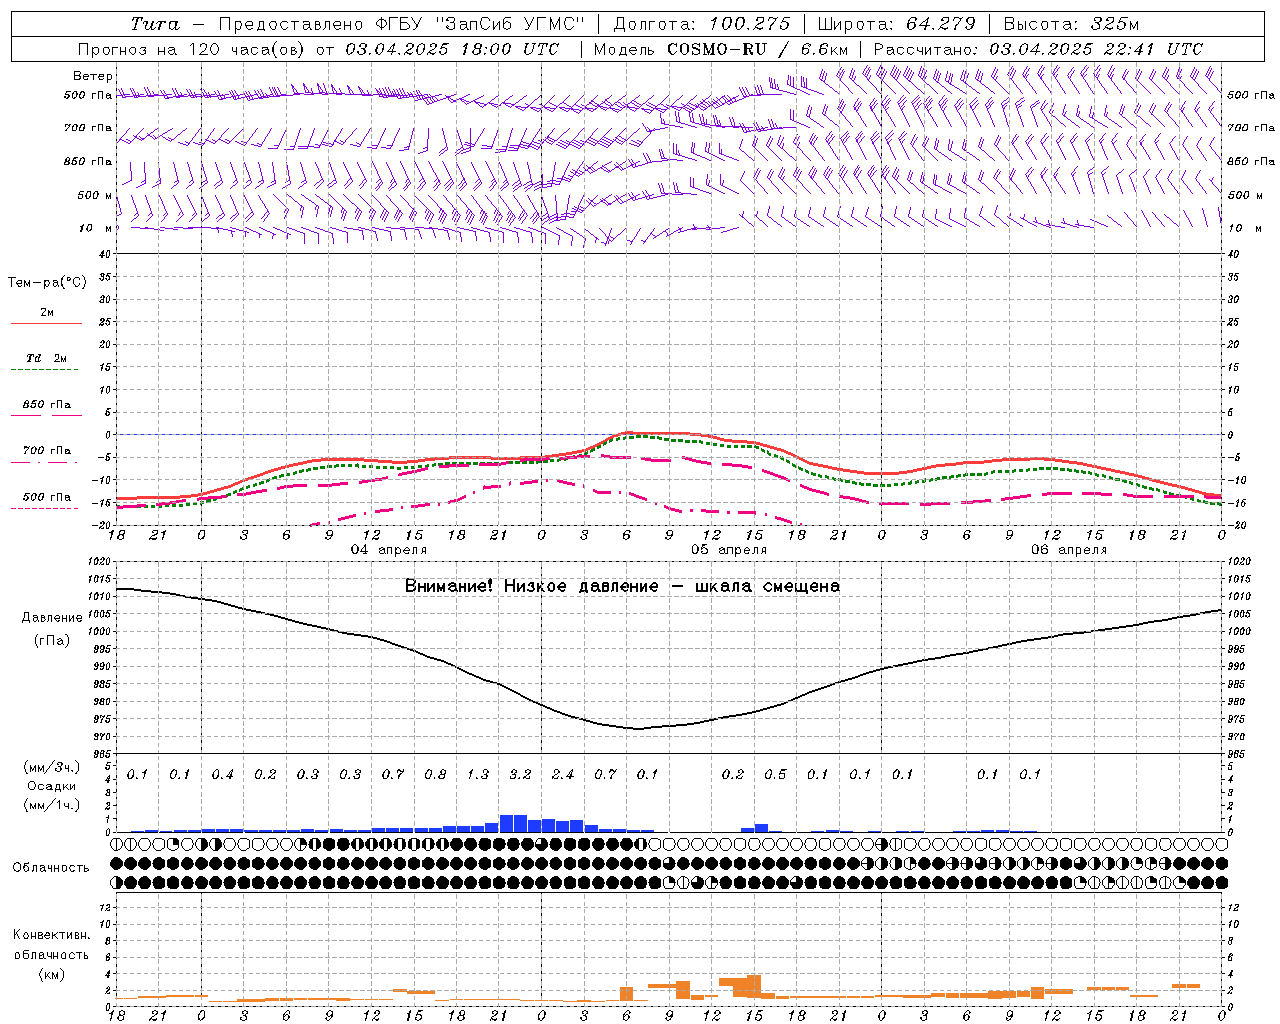The width and height of the screenshot is (1280, 1024).
Task: Click the Модель COSMO-RU / 6.6км label
Action: tap(720, 49)
